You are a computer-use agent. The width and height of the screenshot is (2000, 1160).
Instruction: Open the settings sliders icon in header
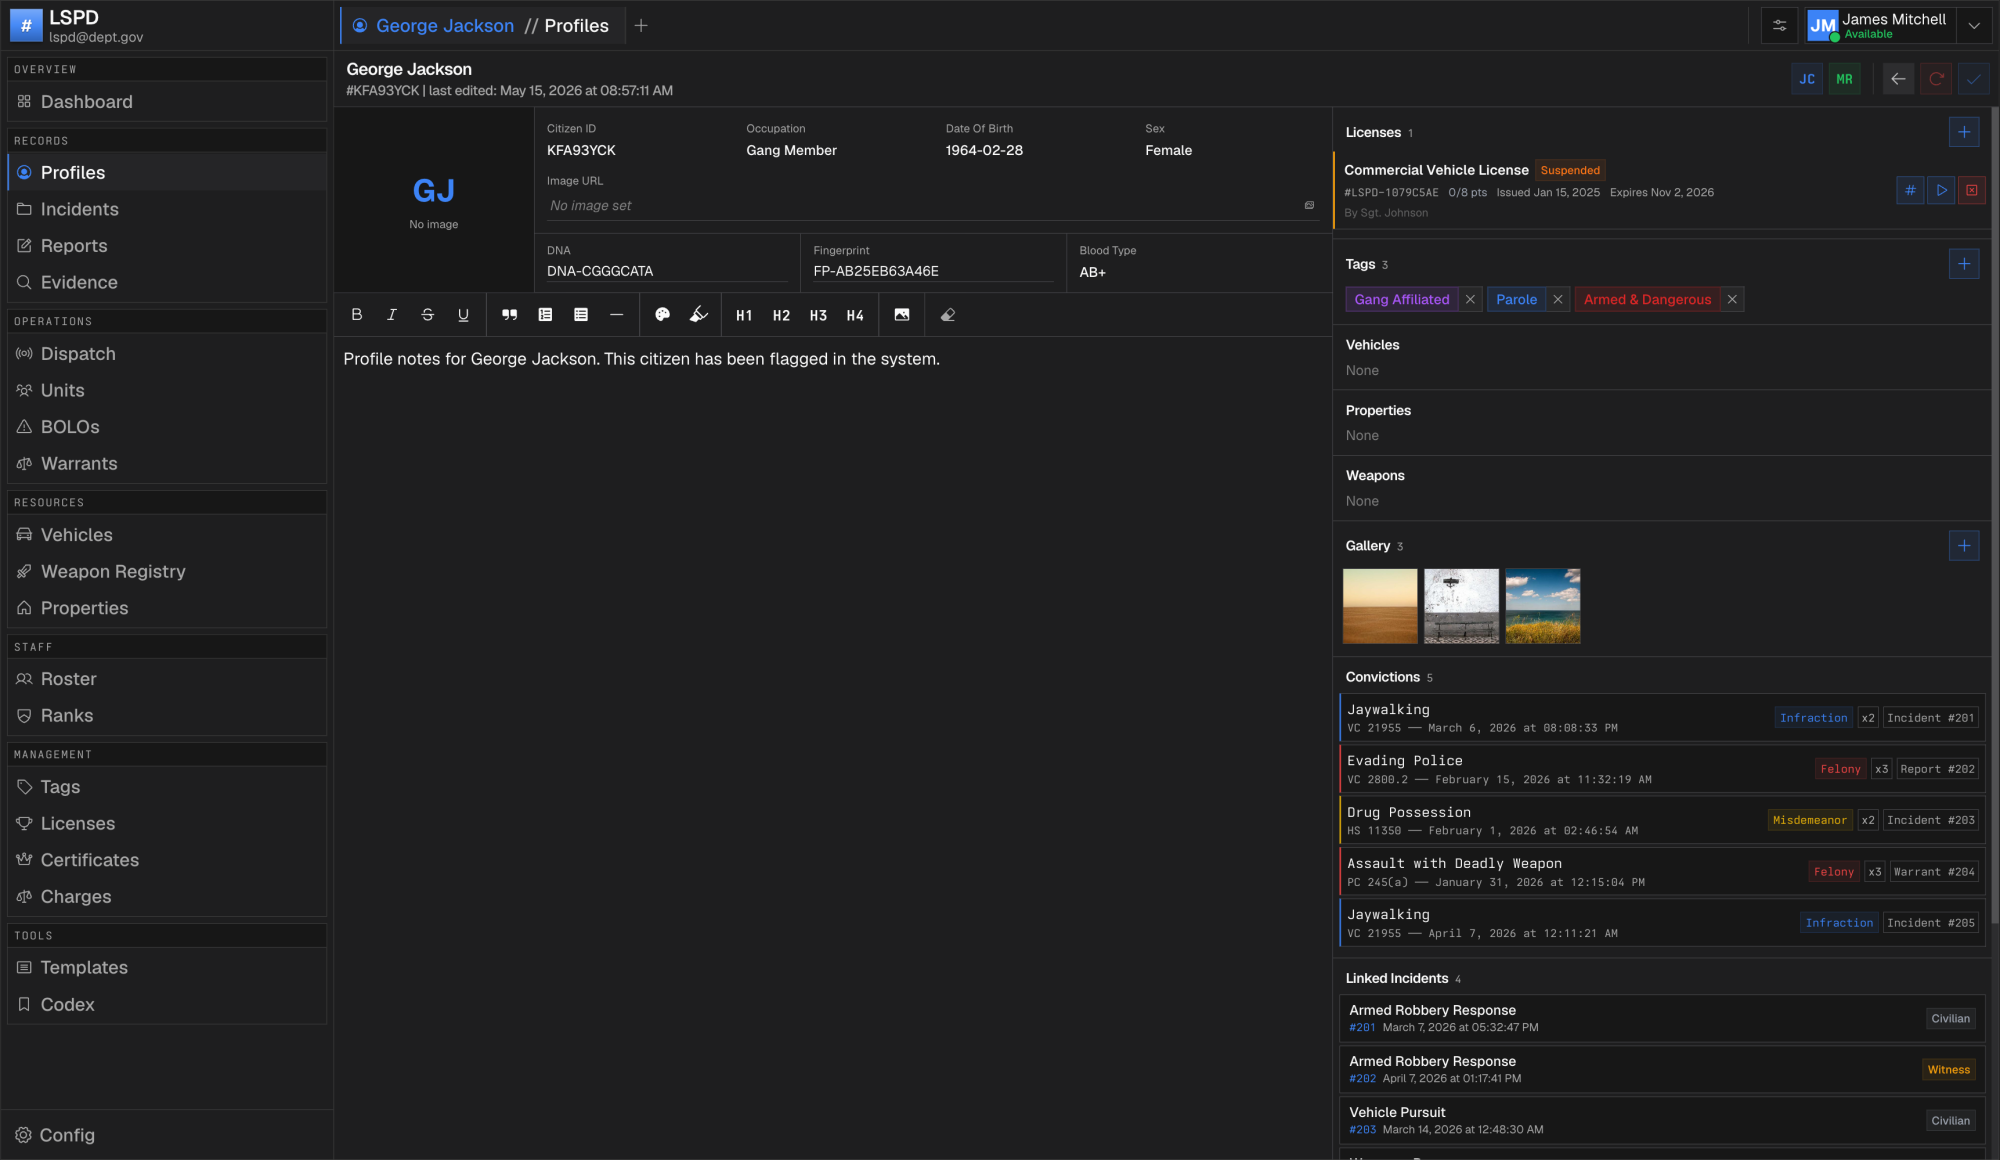pos(1780,26)
